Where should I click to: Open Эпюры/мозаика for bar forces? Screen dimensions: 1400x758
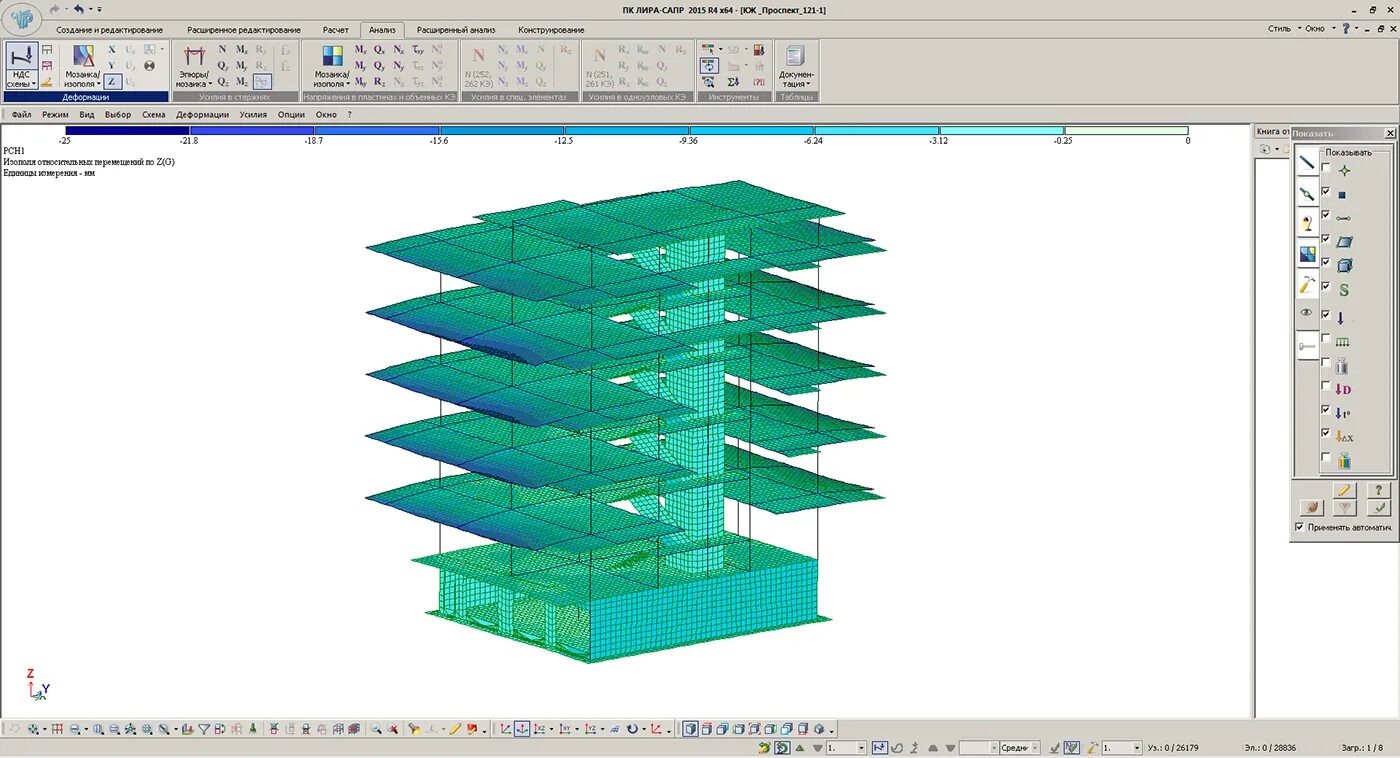pos(192,66)
